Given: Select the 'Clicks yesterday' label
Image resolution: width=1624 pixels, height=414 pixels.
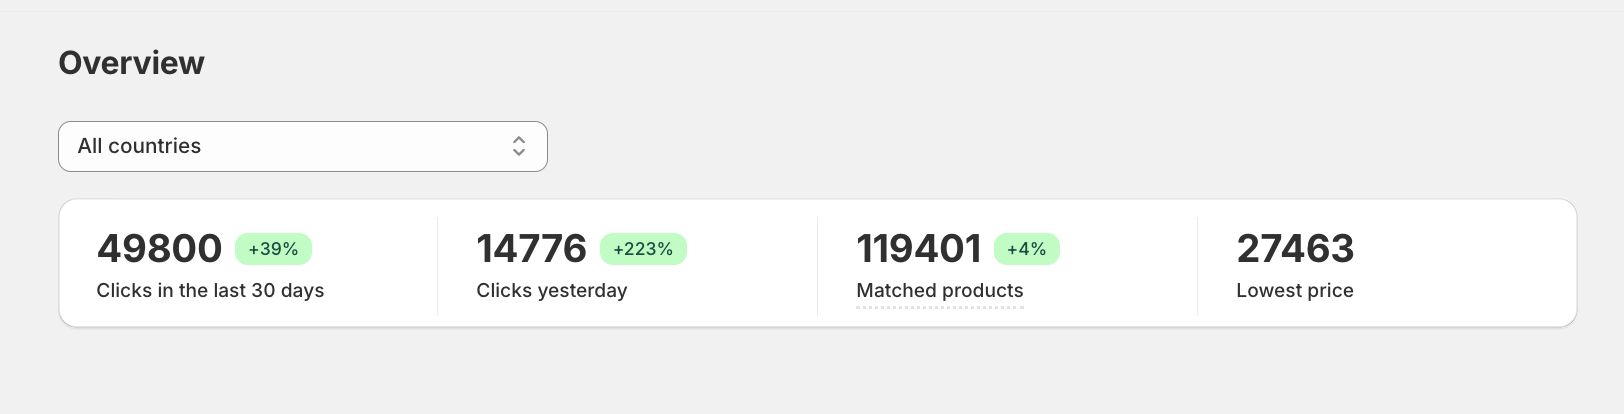Looking at the screenshot, I should [x=551, y=290].
